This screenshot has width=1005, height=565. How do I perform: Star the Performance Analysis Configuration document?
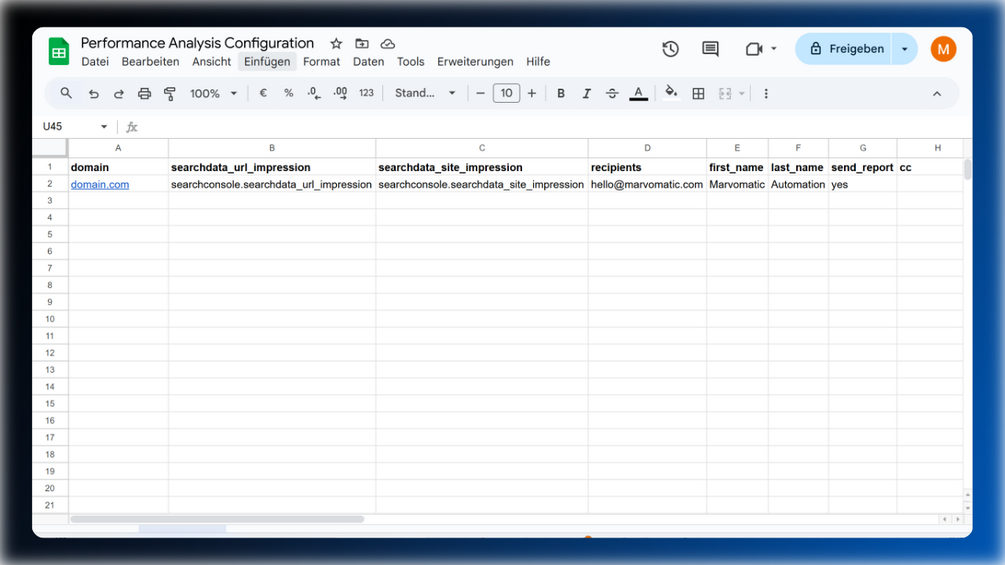tap(336, 44)
